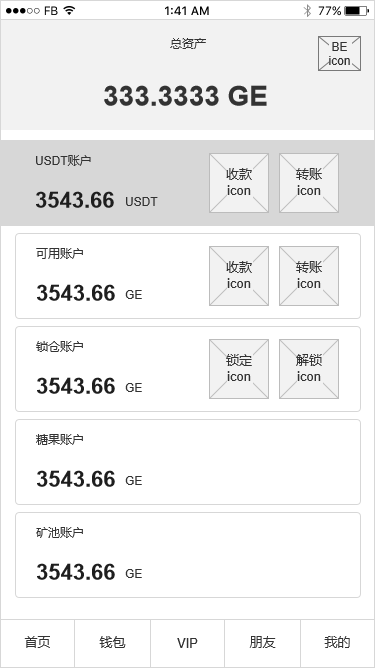
Task: Open the 朋友 tab
Action: pyautogui.click(x=262, y=642)
